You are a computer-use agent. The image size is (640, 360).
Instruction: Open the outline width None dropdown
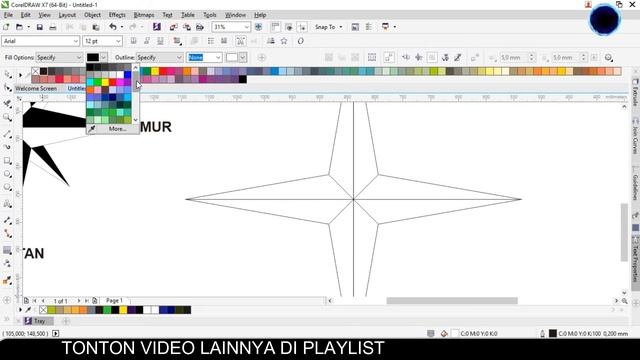(218, 58)
